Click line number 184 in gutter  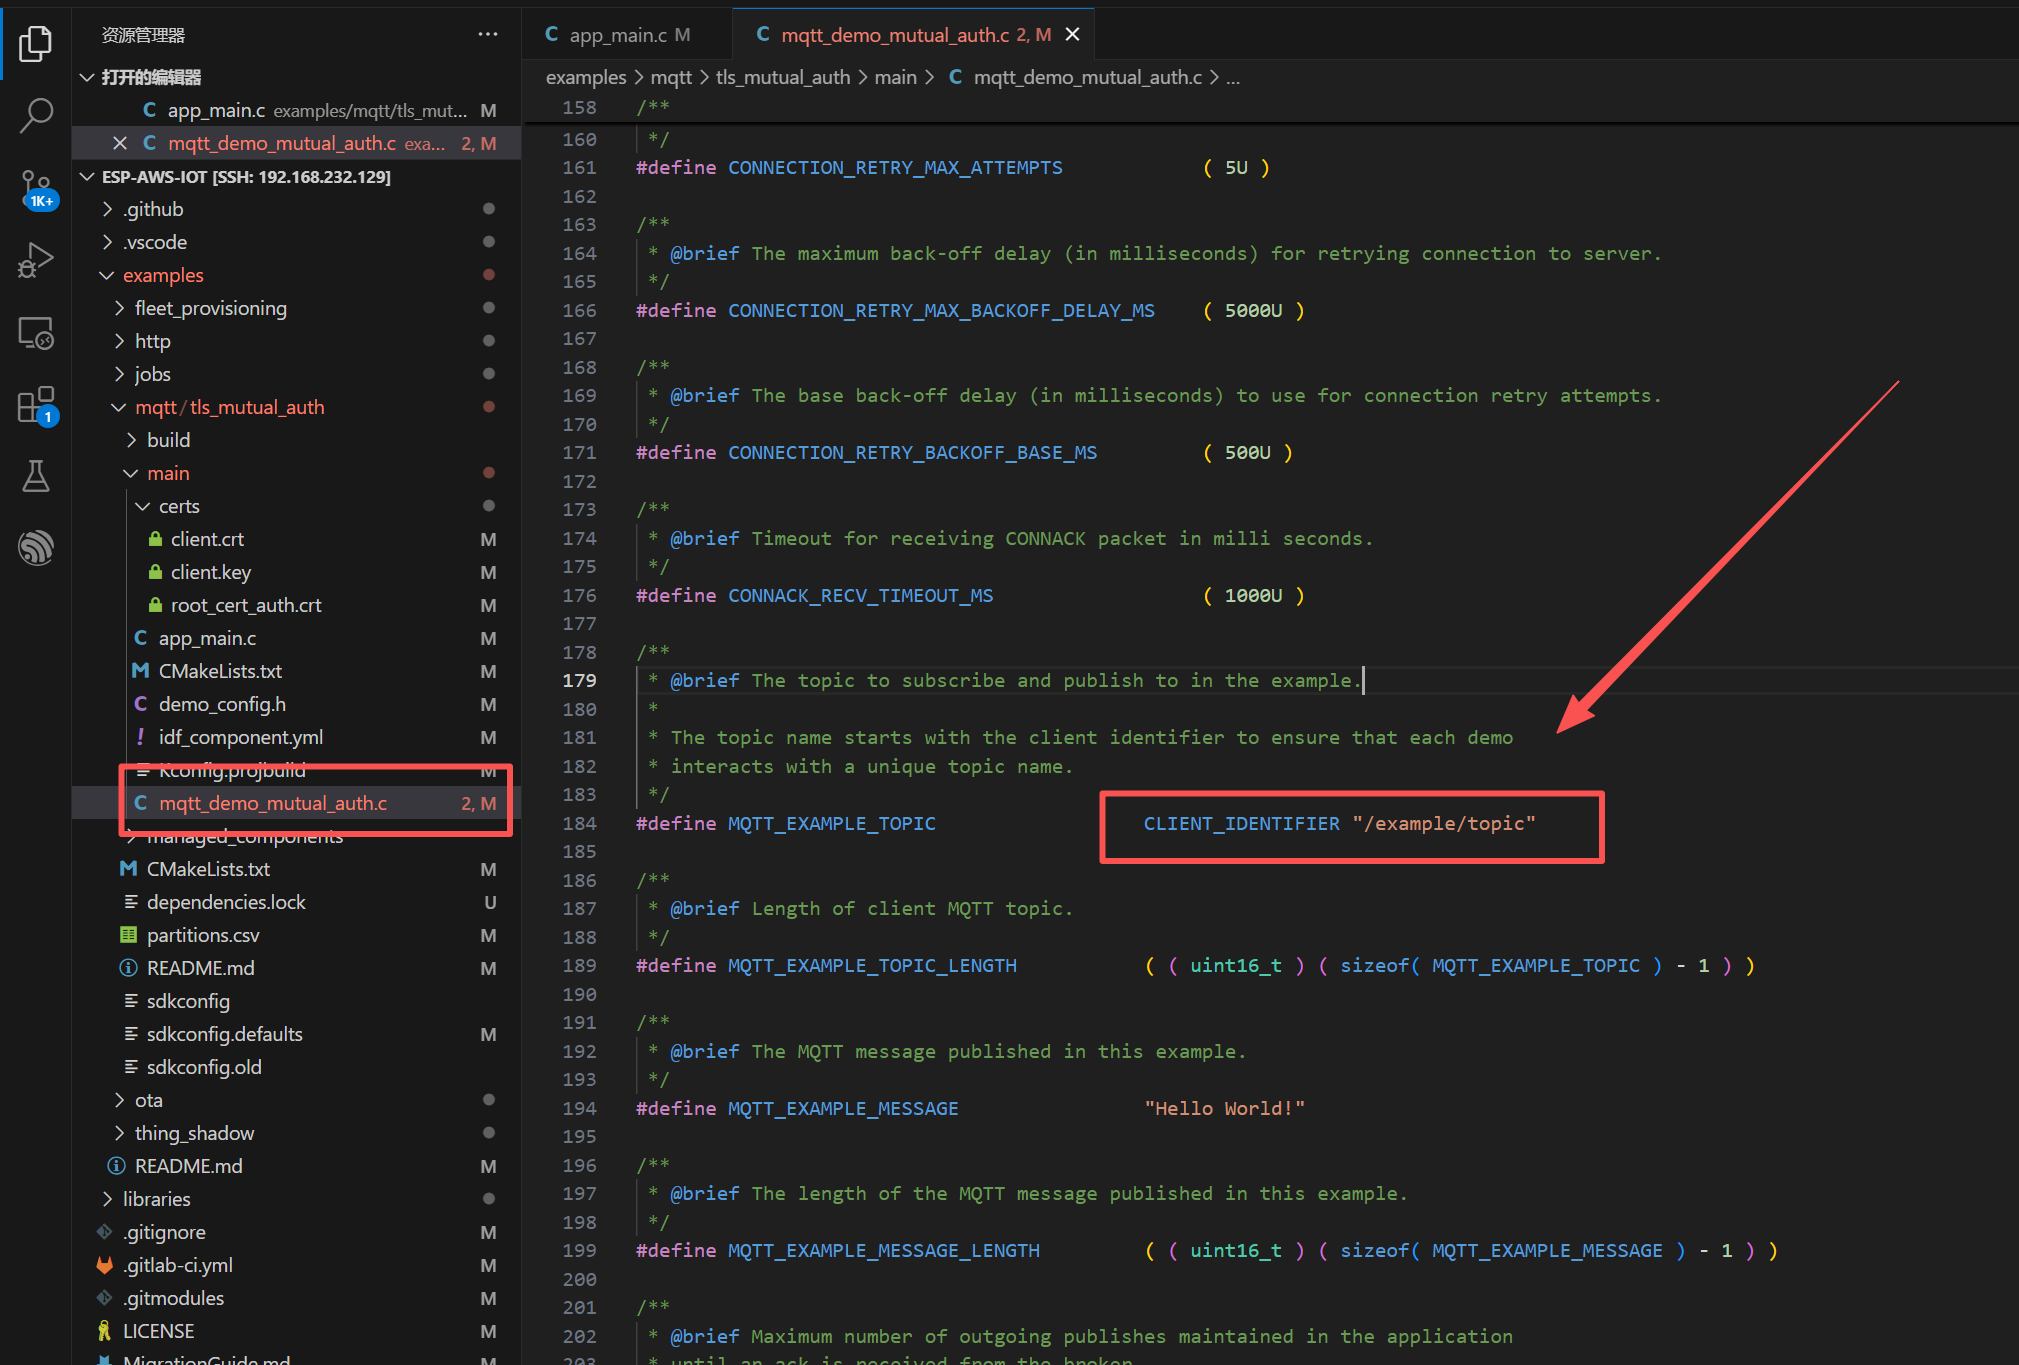(579, 823)
